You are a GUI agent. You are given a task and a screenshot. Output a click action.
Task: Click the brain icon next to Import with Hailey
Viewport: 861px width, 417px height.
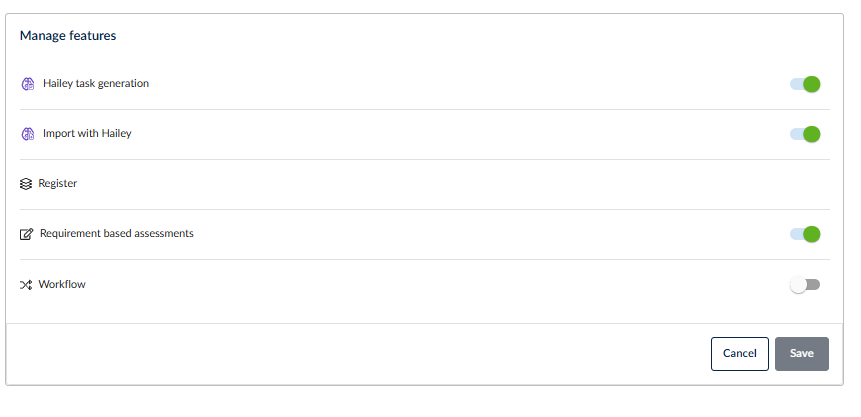27,134
